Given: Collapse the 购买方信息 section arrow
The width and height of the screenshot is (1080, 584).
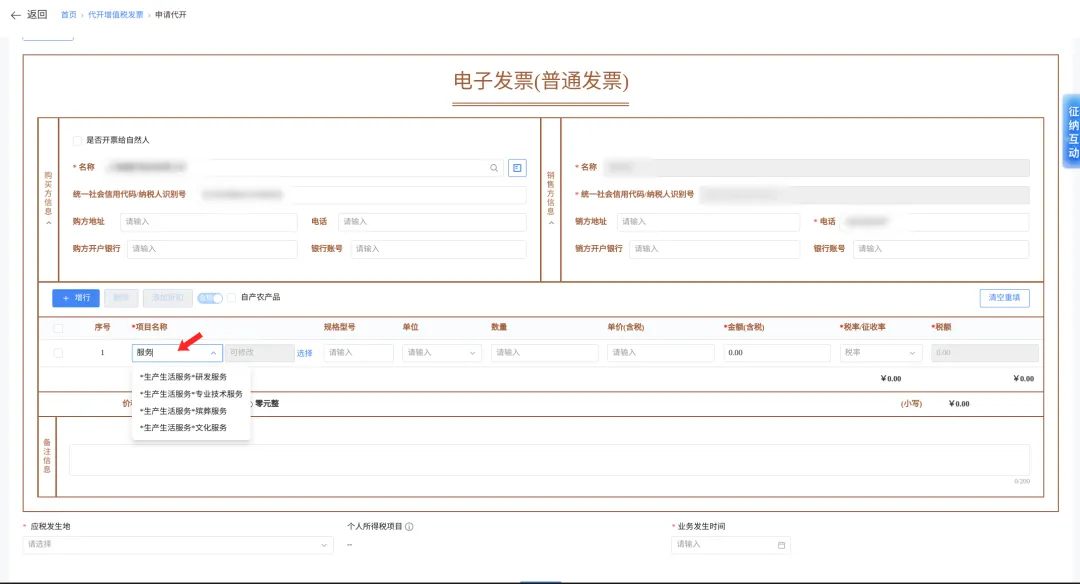Looking at the screenshot, I should coord(48,223).
